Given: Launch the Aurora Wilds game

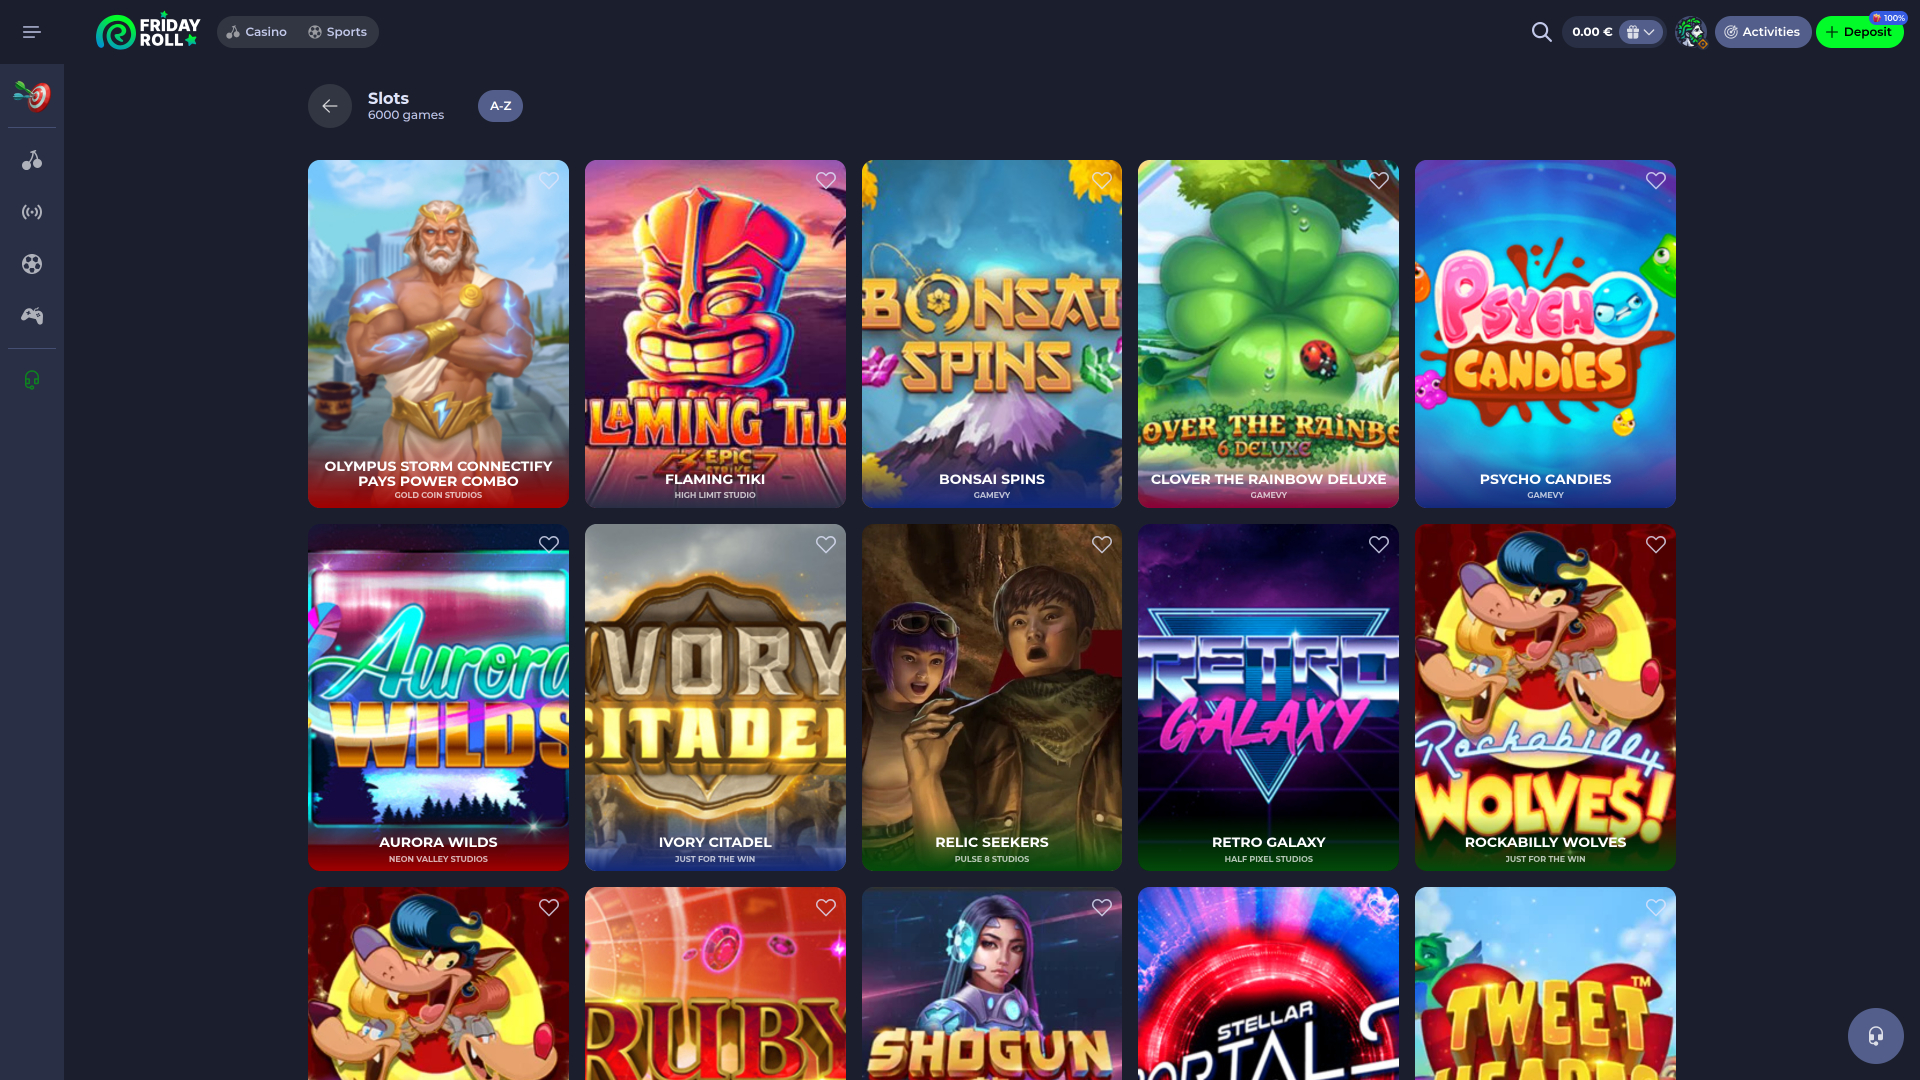Looking at the screenshot, I should point(438,697).
